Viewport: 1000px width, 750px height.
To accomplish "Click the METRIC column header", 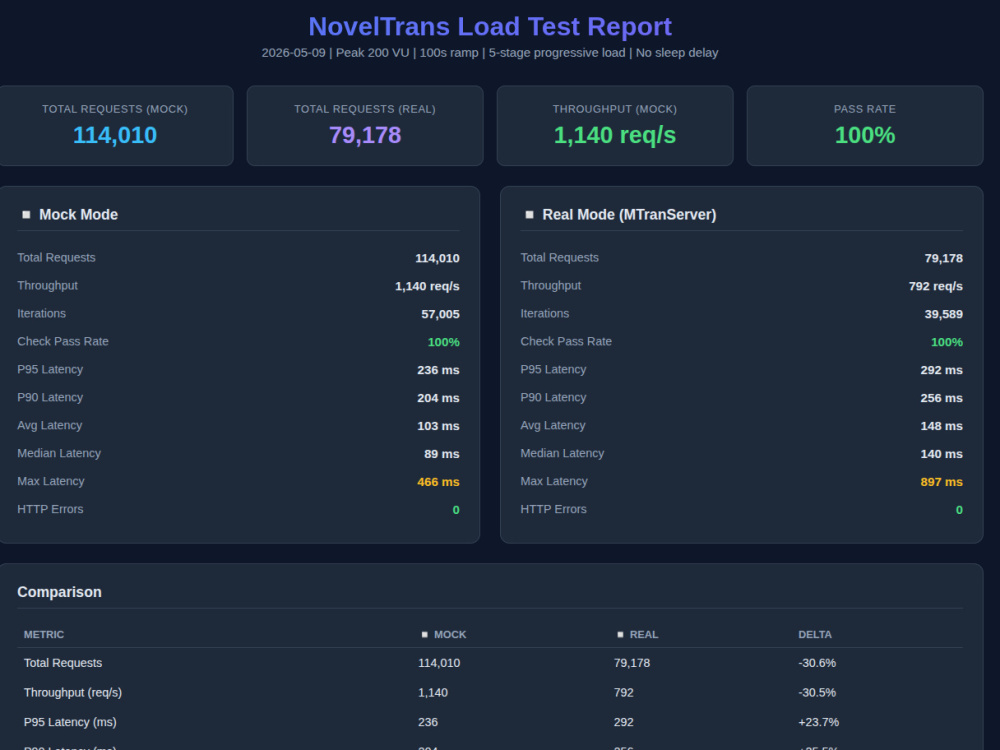I will (43, 635).
